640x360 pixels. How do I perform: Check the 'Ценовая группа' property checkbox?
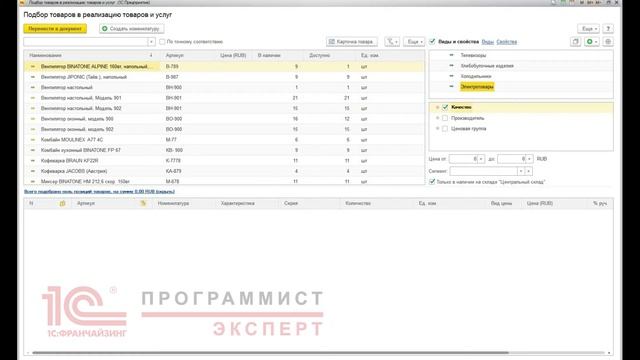click(445, 129)
